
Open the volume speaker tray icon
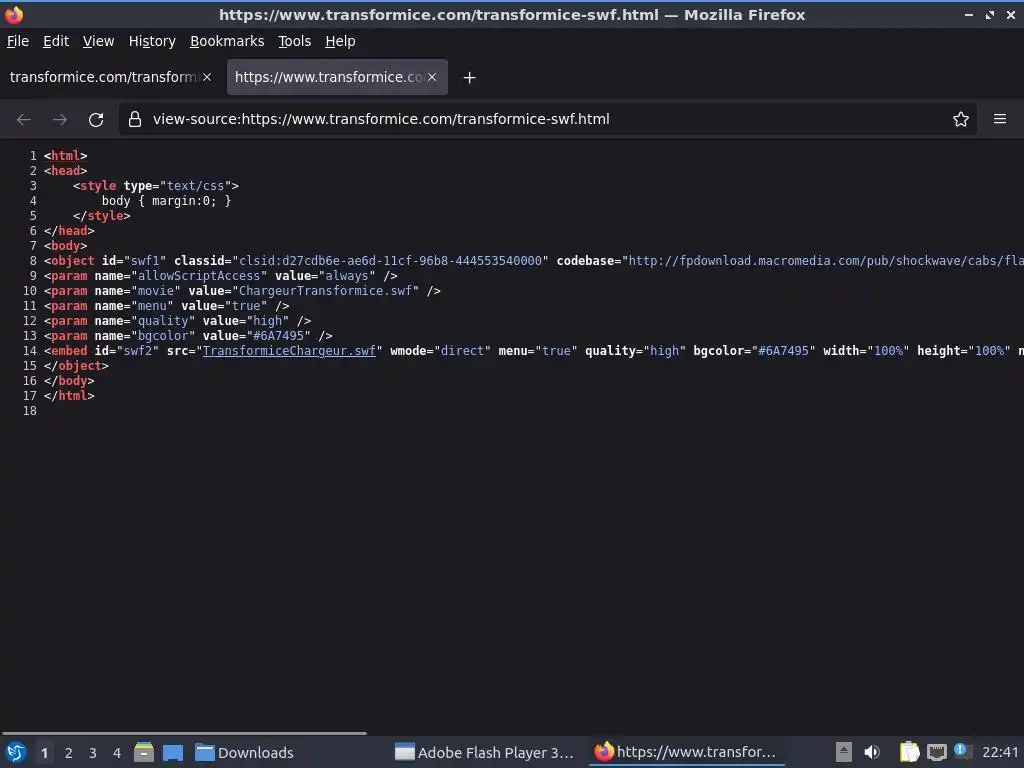click(x=872, y=752)
